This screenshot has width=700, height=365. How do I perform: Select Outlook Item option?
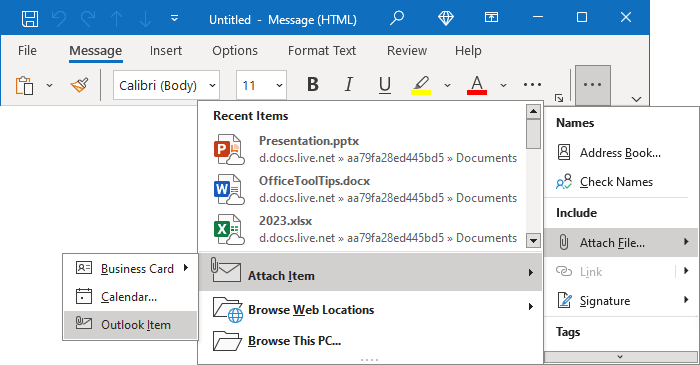[x=130, y=324]
